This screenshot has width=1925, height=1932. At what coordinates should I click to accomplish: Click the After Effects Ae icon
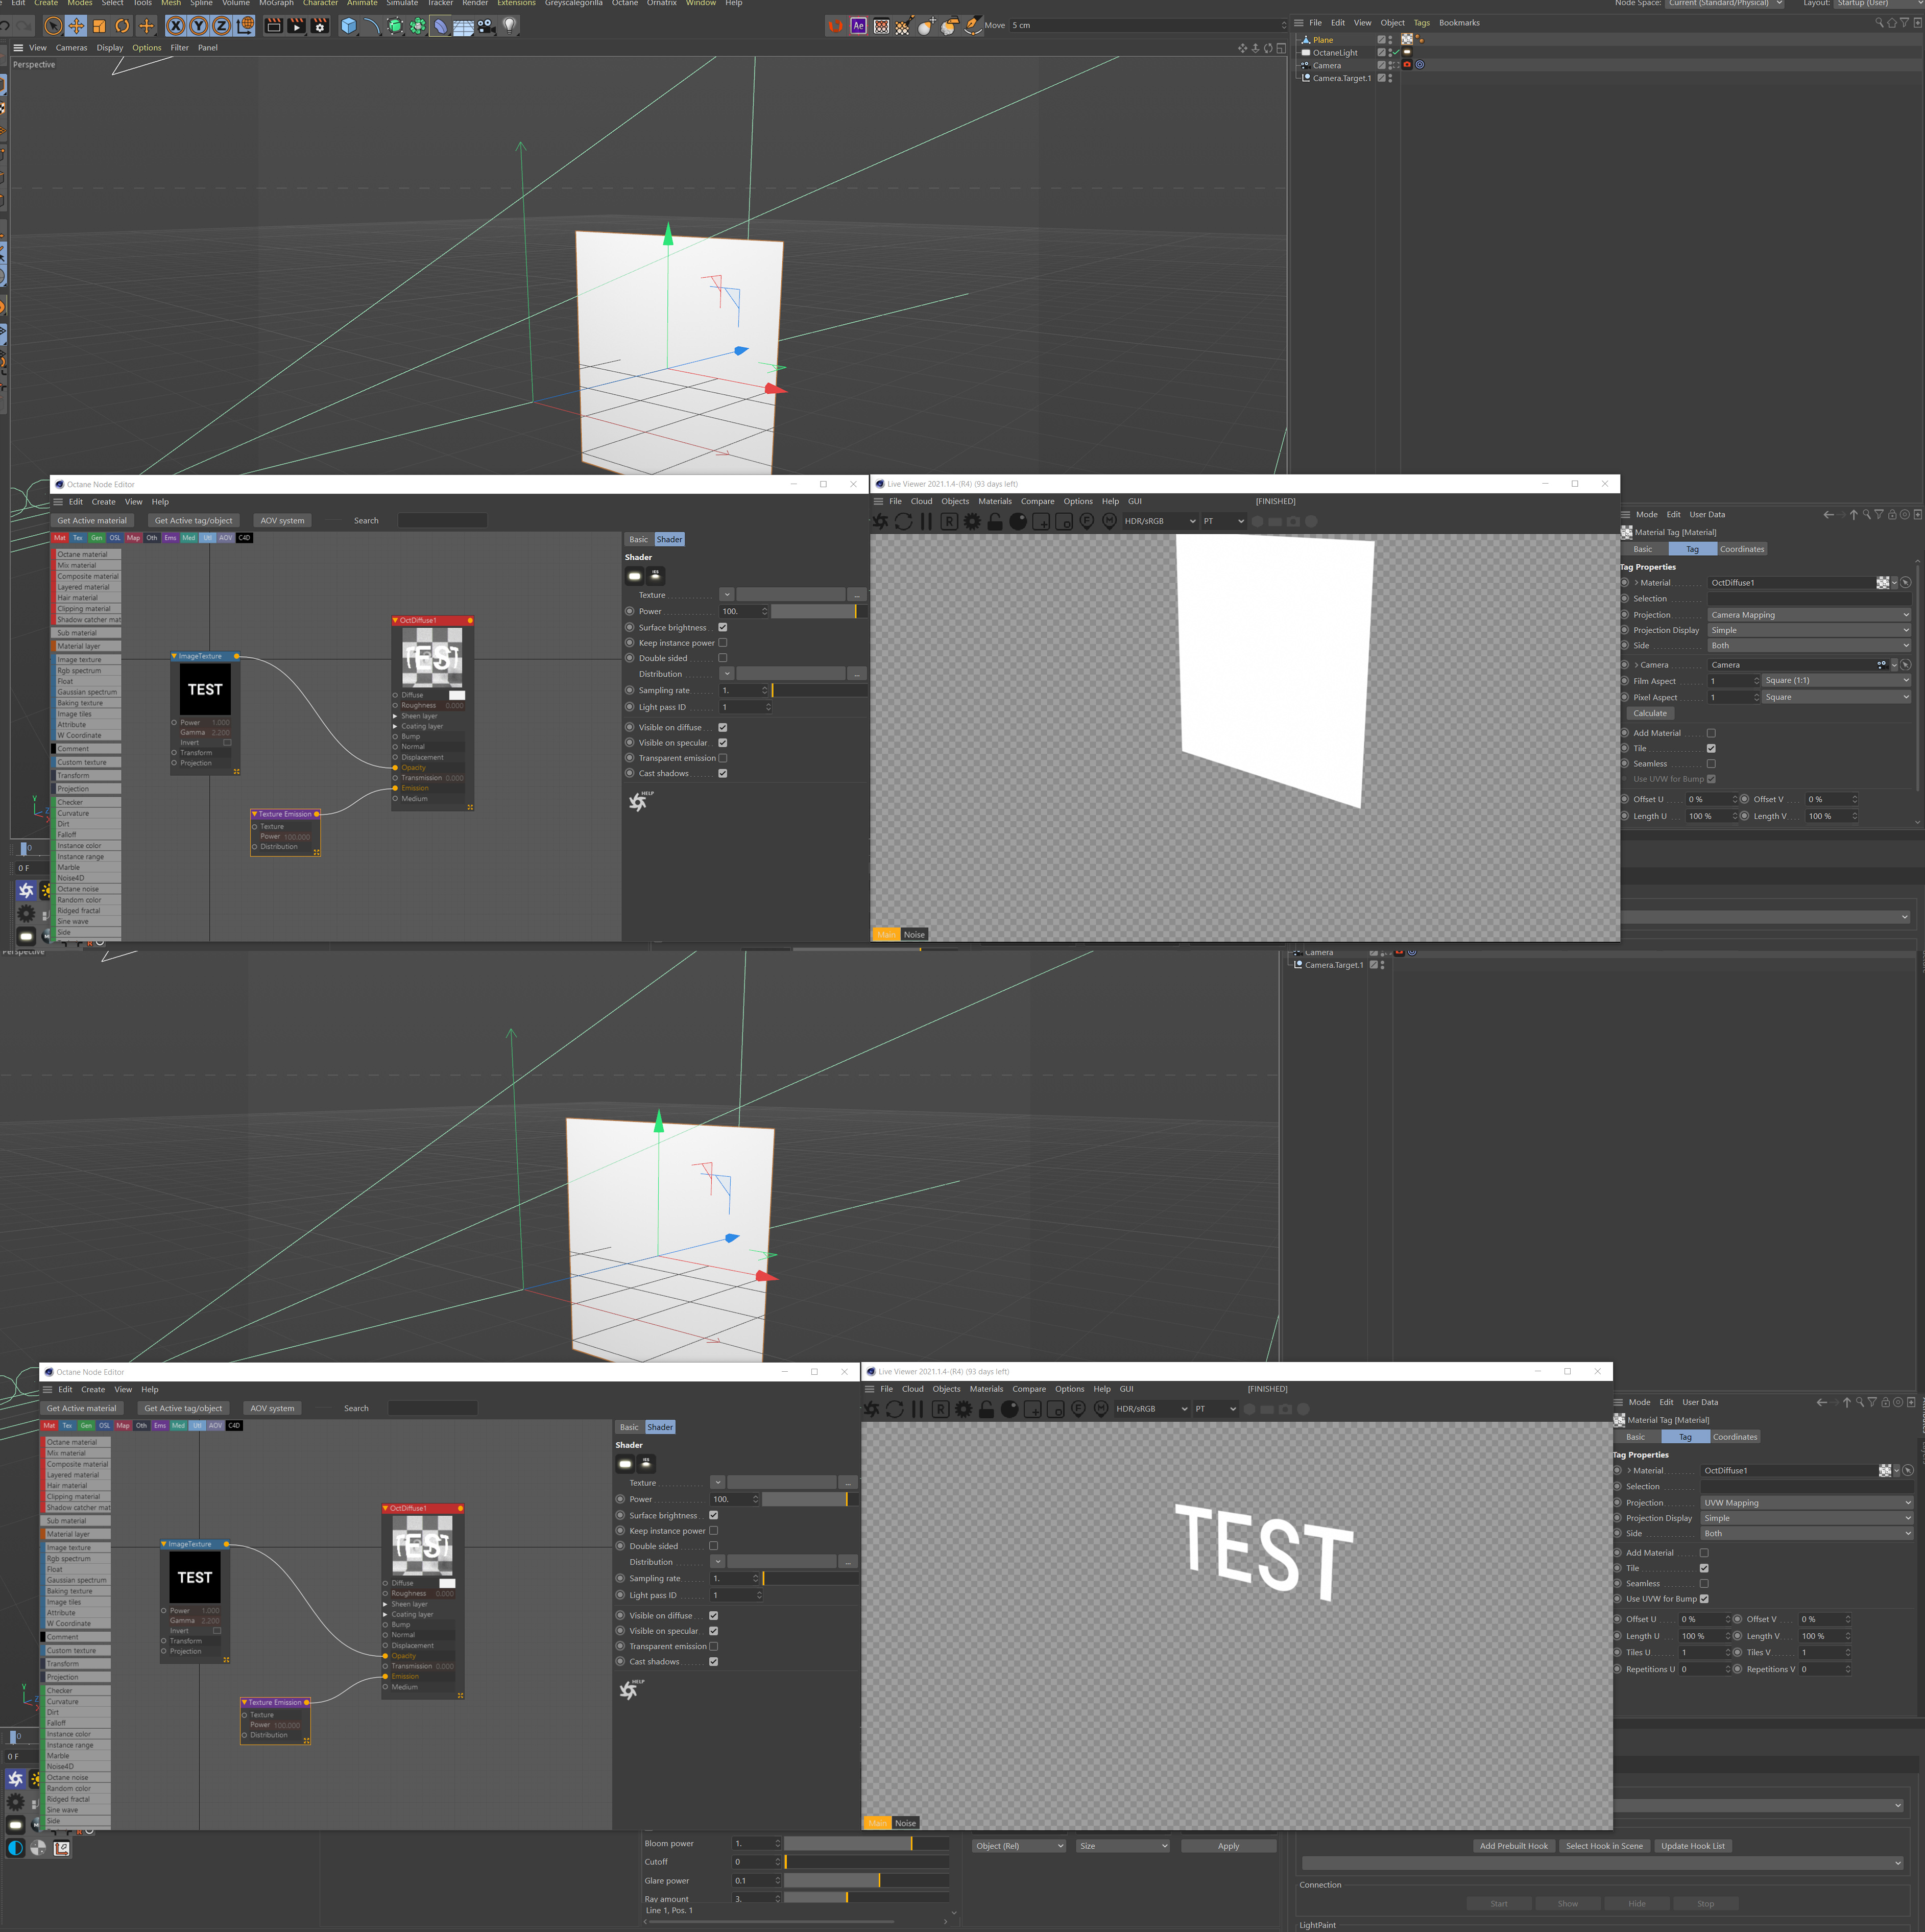pos(858,26)
